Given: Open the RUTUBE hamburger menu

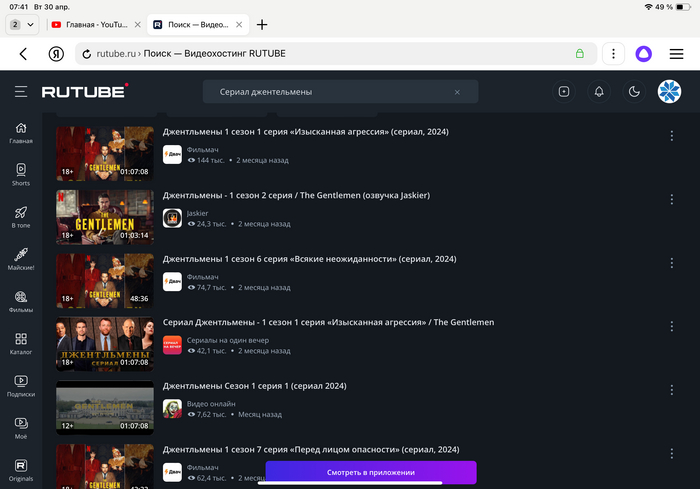Looking at the screenshot, I should click(21, 92).
